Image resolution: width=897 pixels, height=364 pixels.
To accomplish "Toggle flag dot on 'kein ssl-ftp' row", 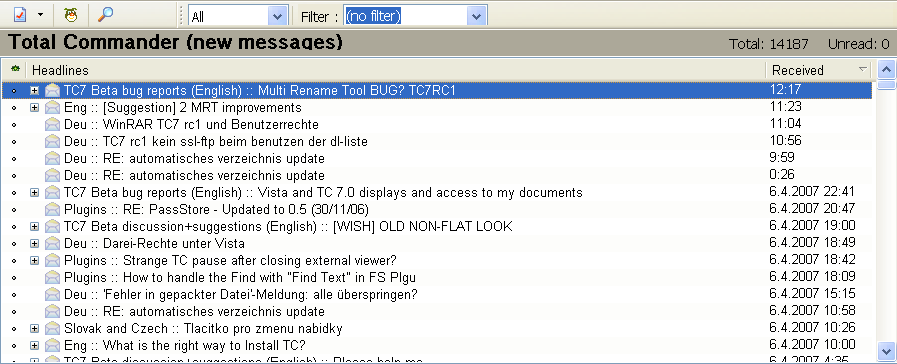I will 14,141.
